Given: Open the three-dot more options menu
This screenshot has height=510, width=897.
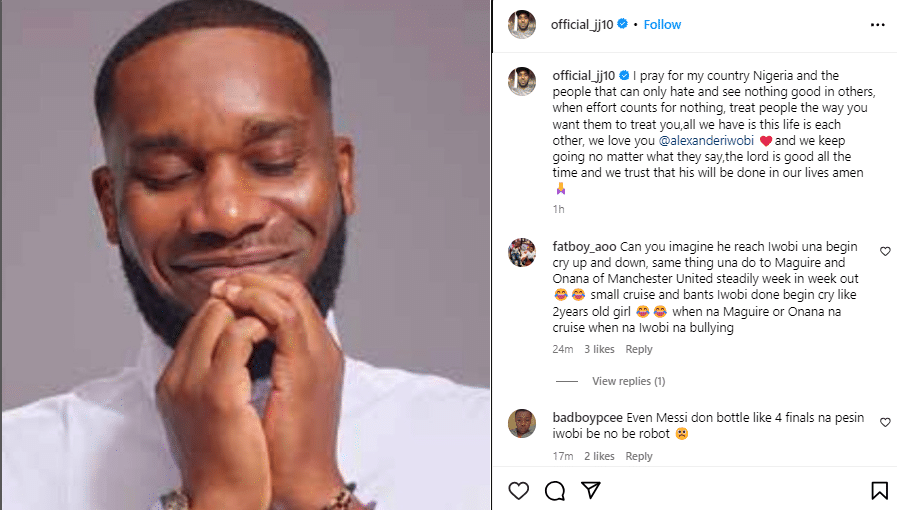Looking at the screenshot, I should pyautogui.click(x=877, y=25).
